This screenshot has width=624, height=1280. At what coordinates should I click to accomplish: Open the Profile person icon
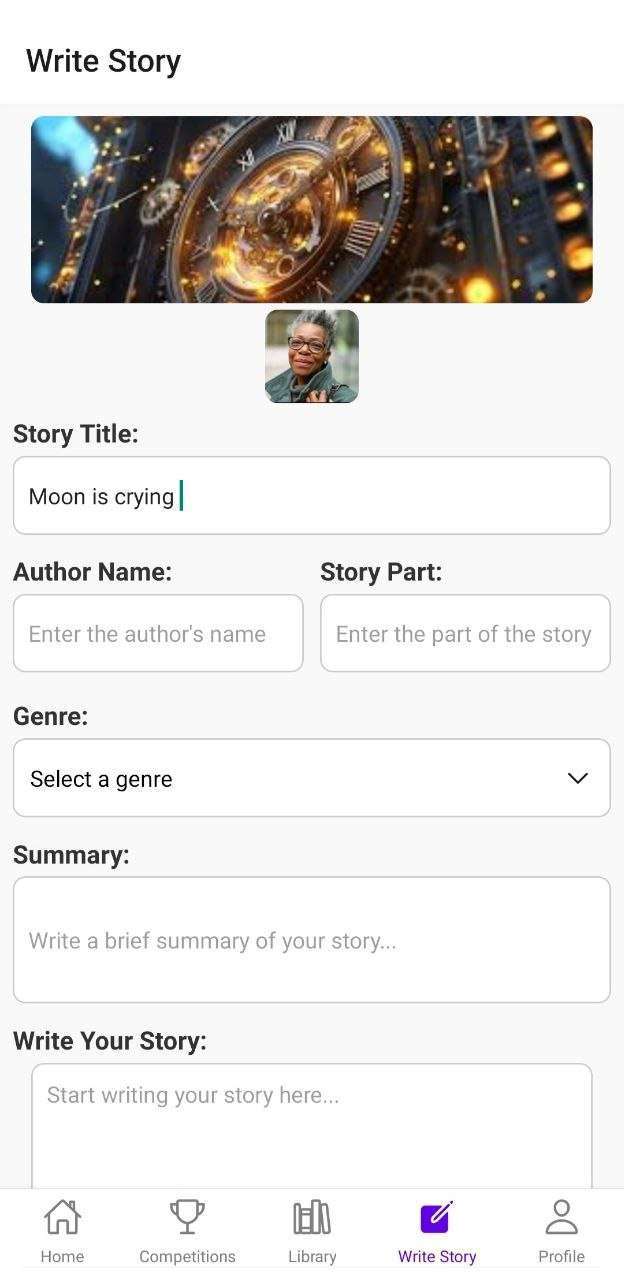[x=562, y=1217]
